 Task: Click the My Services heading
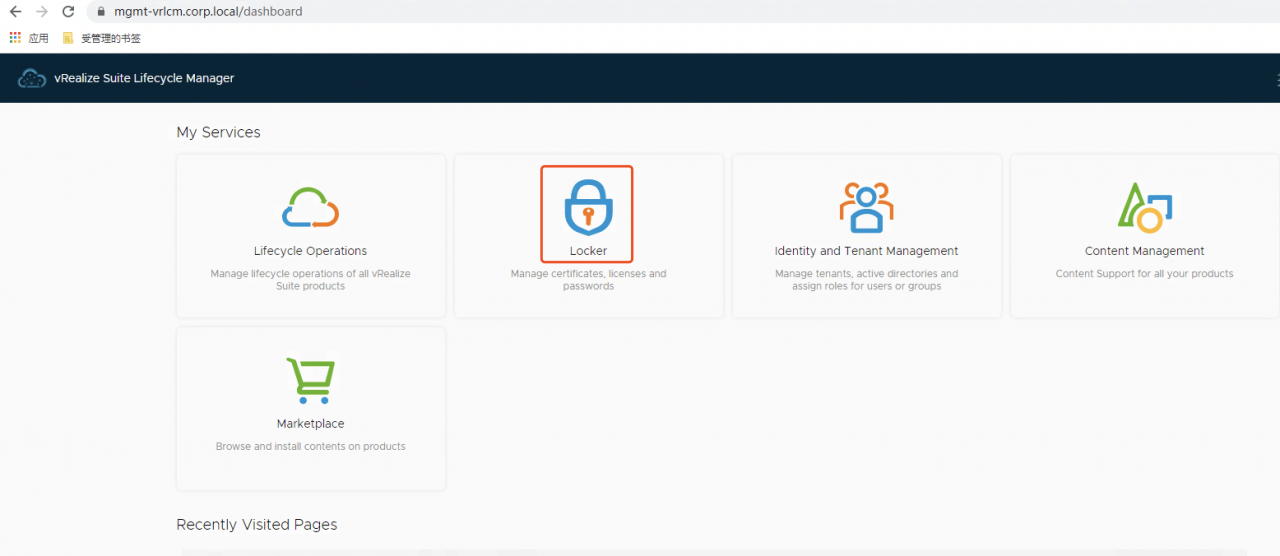coord(218,132)
